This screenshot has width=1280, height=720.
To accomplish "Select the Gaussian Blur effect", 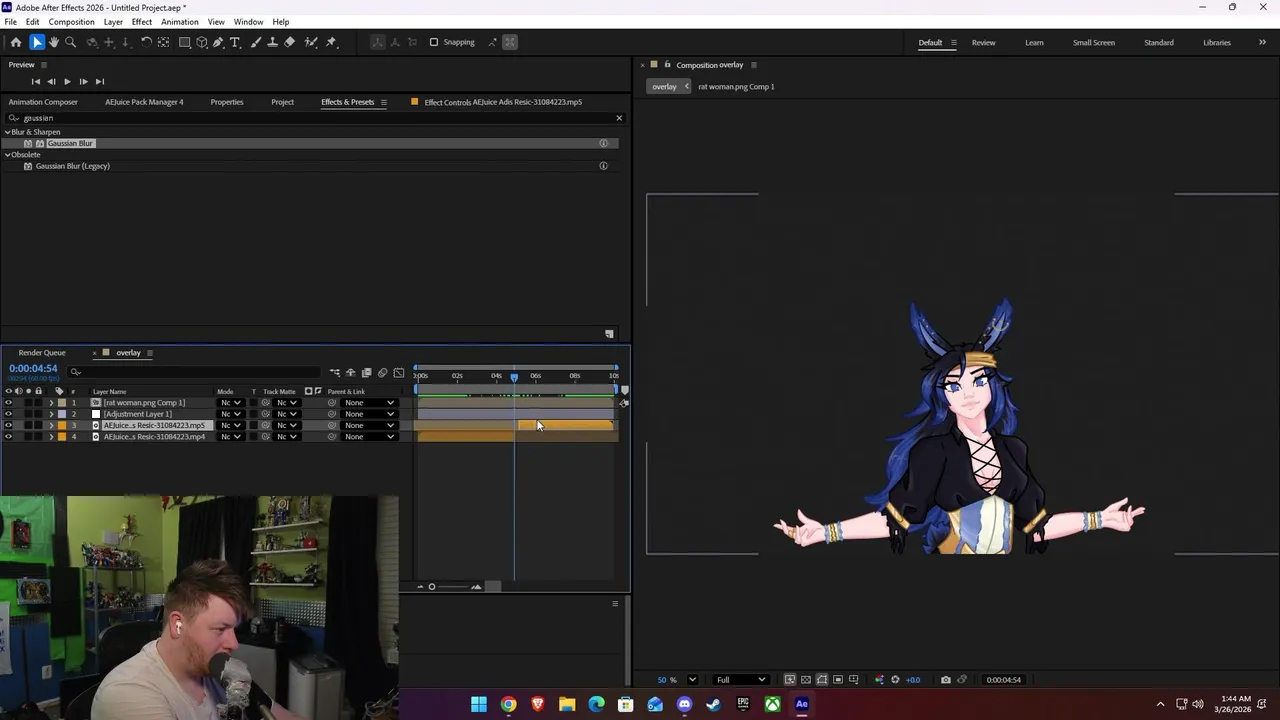I will [69, 143].
